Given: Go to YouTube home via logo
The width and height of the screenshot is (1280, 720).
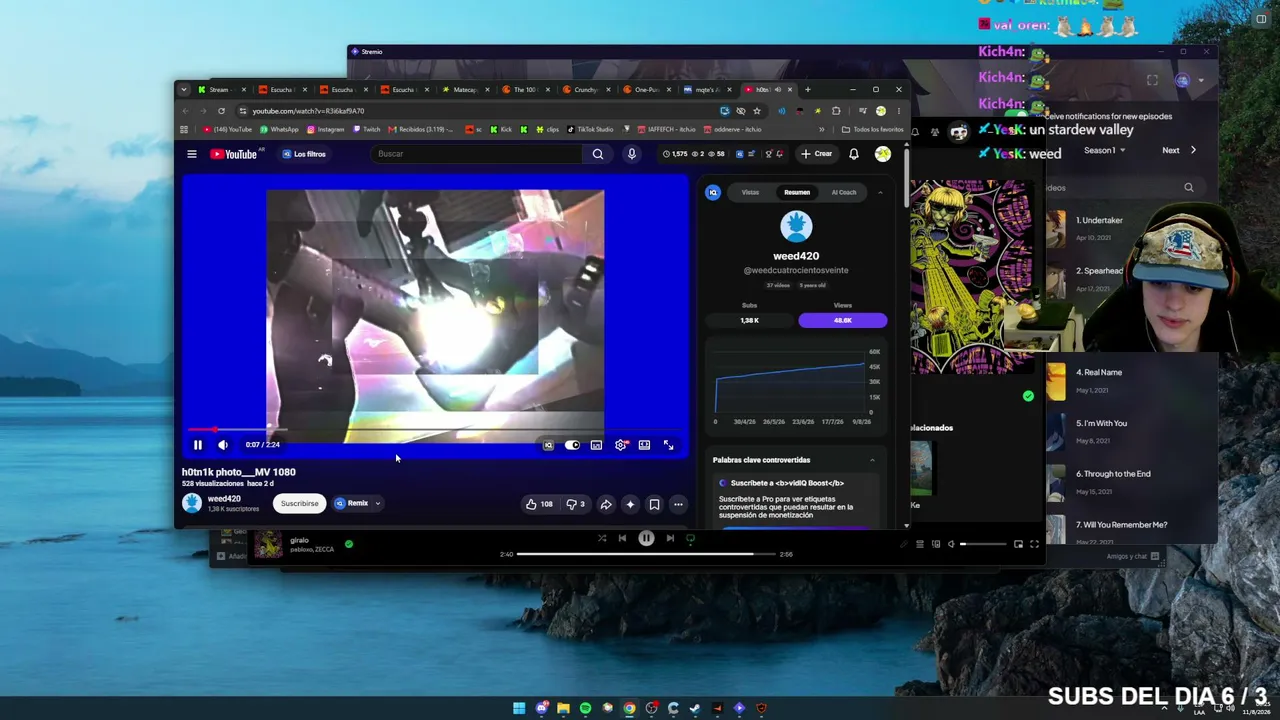Looking at the screenshot, I should (x=235, y=154).
